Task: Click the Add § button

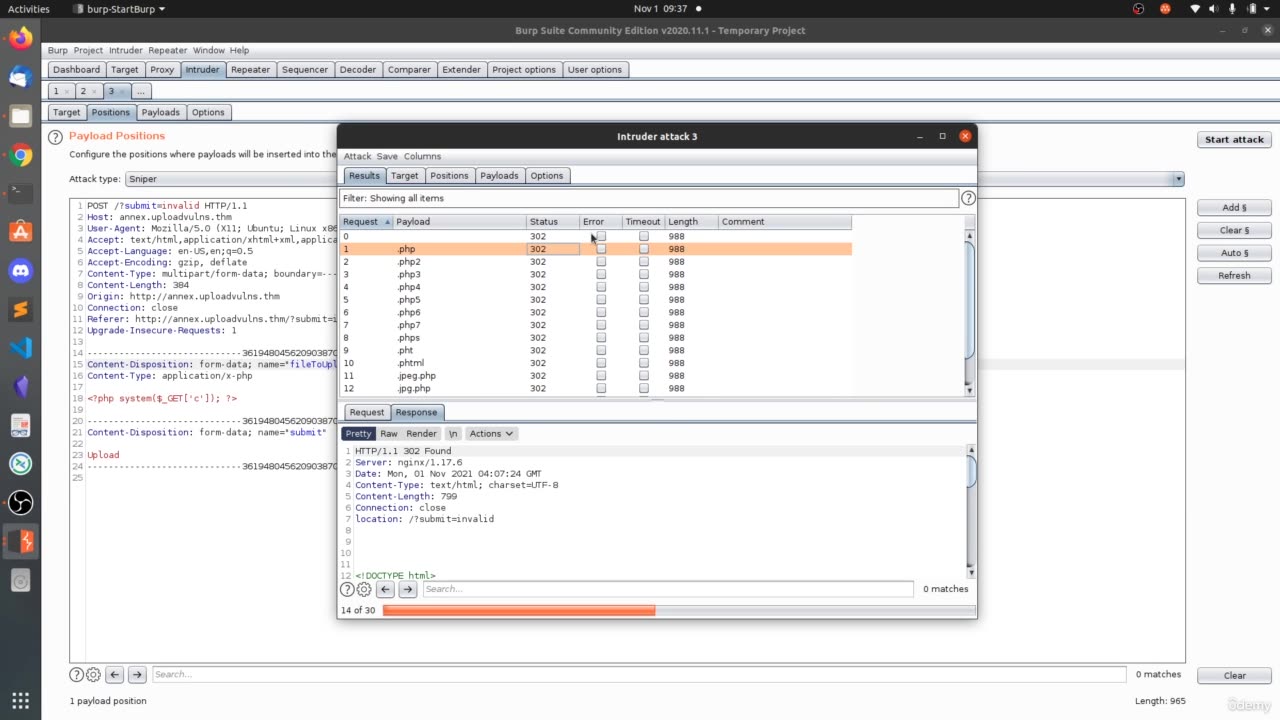Action: (1234, 208)
